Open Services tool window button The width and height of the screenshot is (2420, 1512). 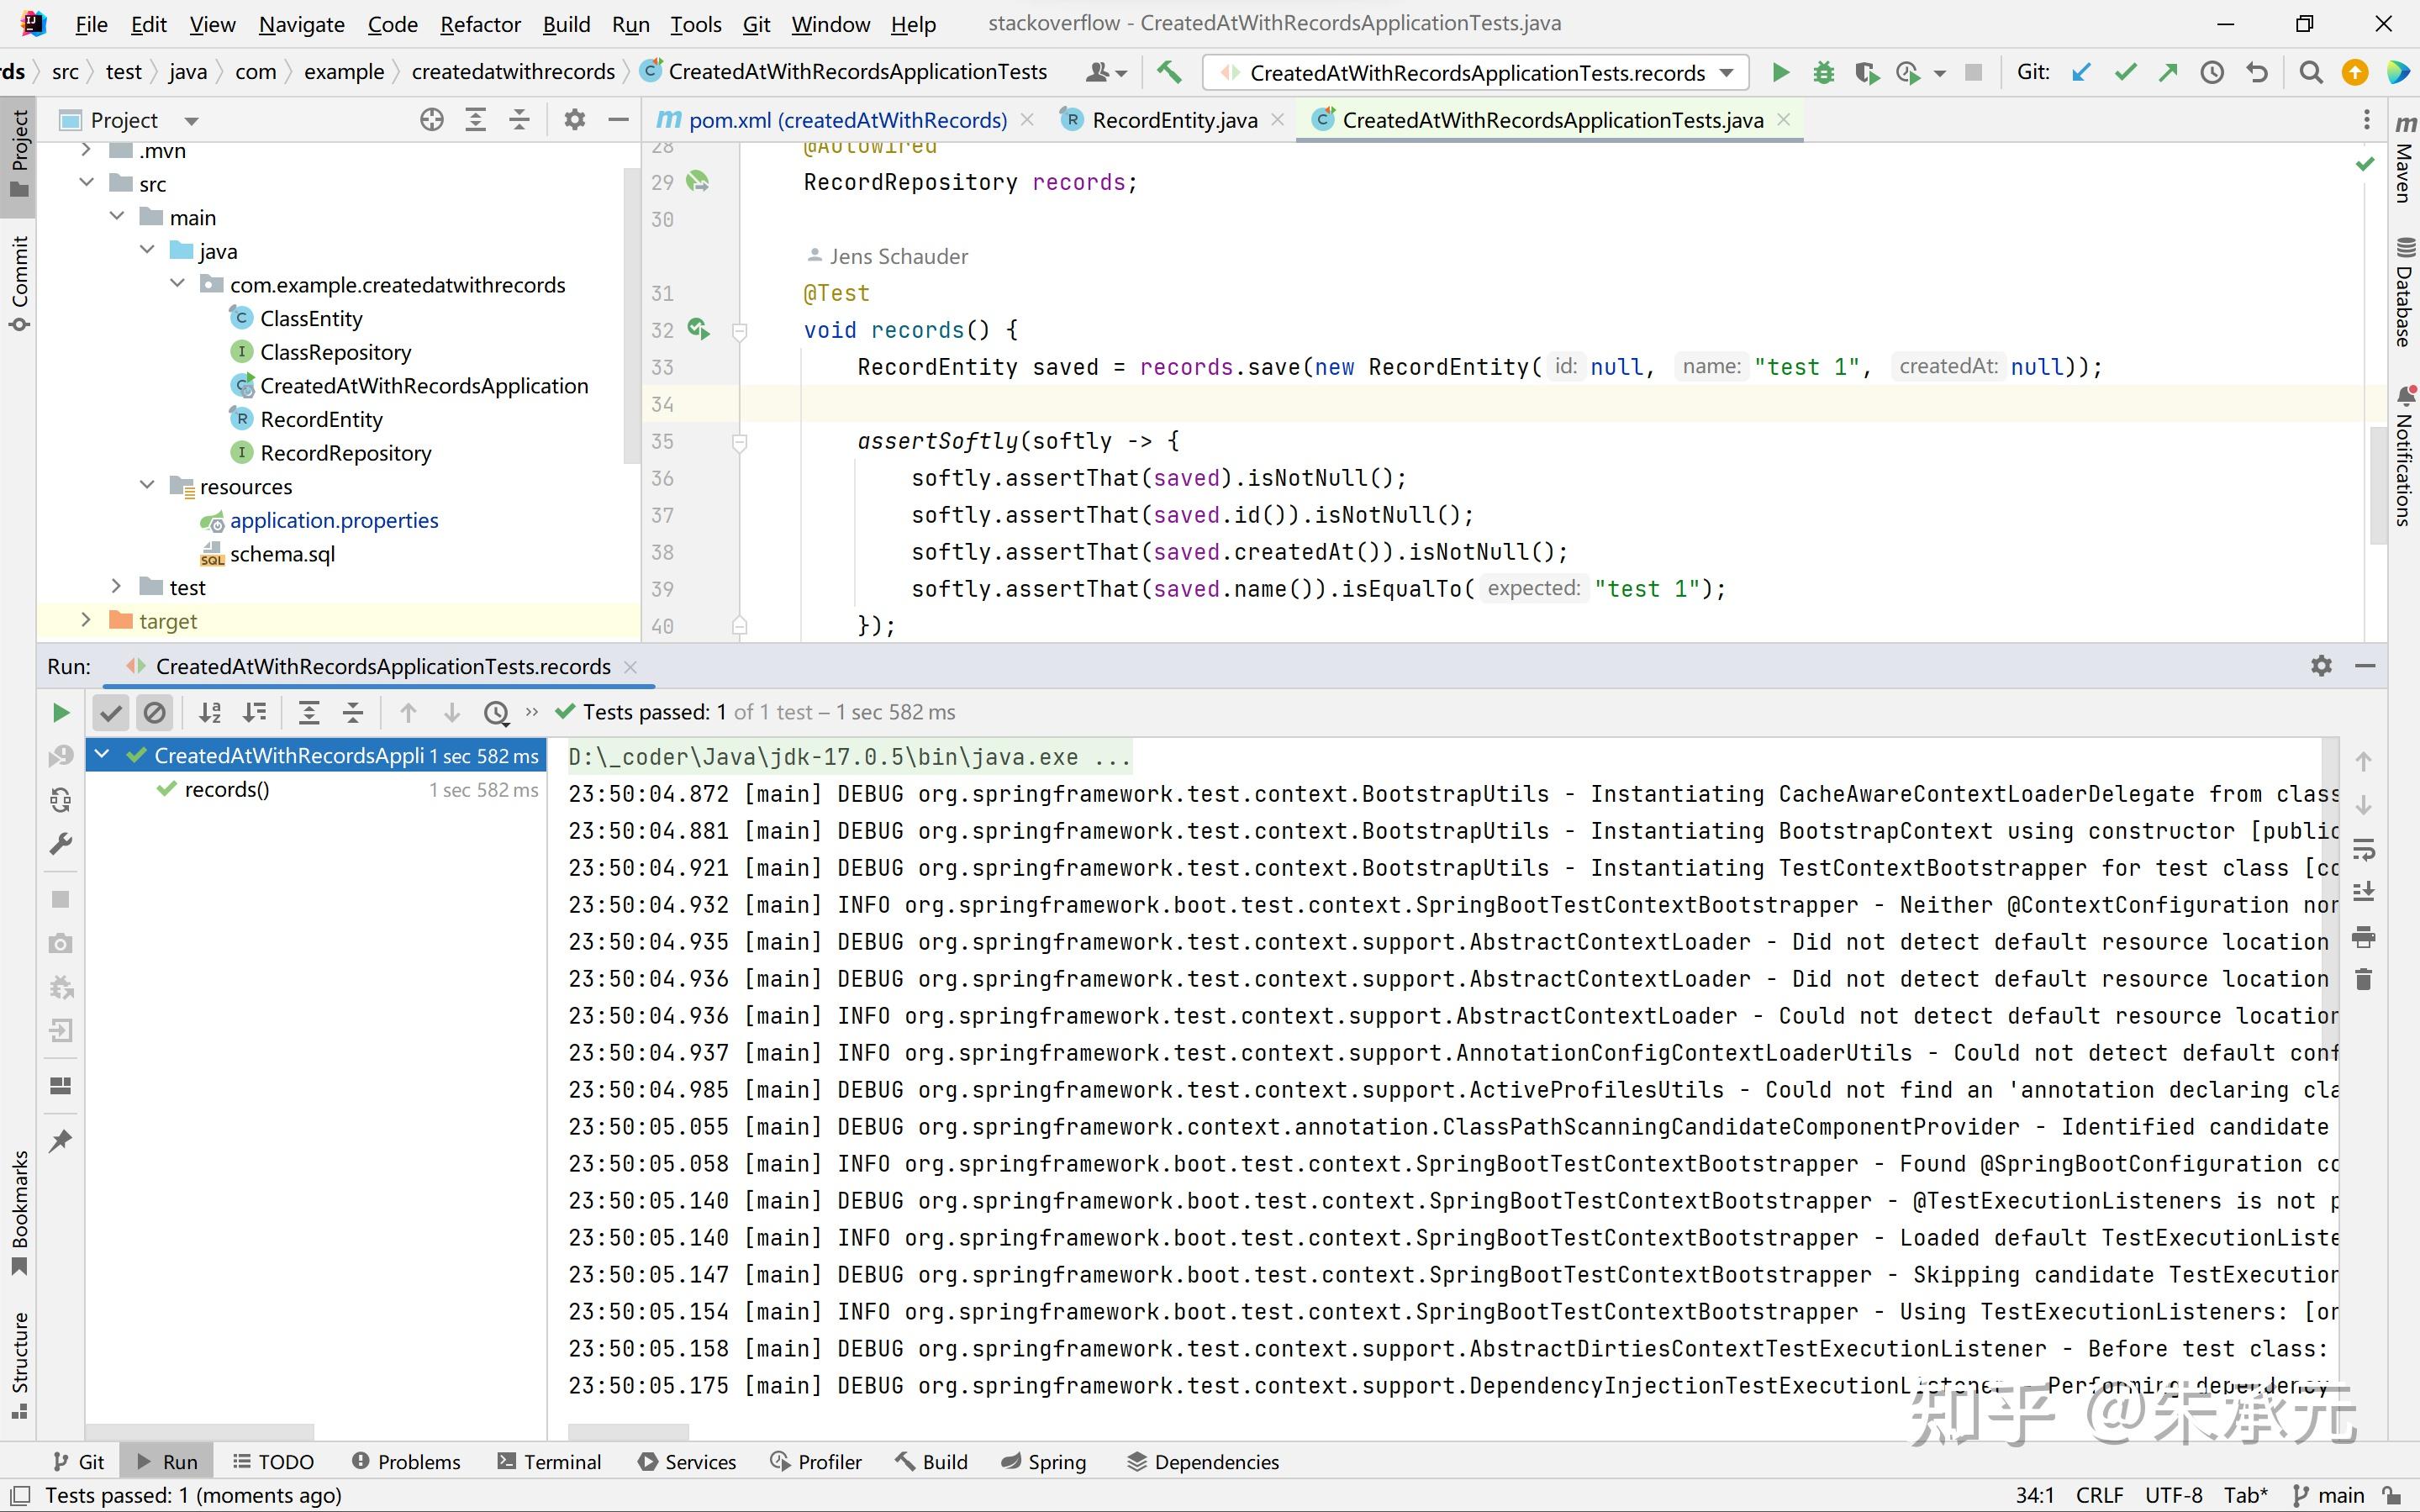click(x=687, y=1462)
